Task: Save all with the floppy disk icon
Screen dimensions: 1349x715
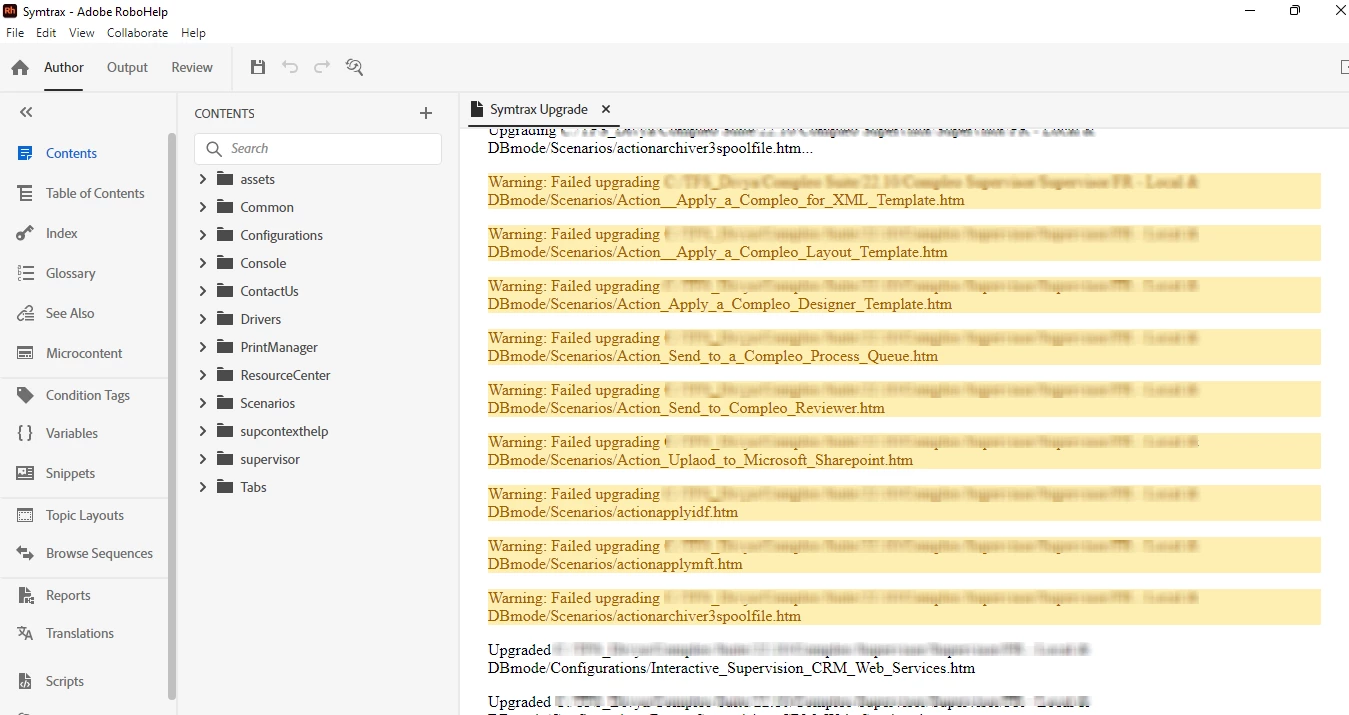Action: pyautogui.click(x=258, y=67)
